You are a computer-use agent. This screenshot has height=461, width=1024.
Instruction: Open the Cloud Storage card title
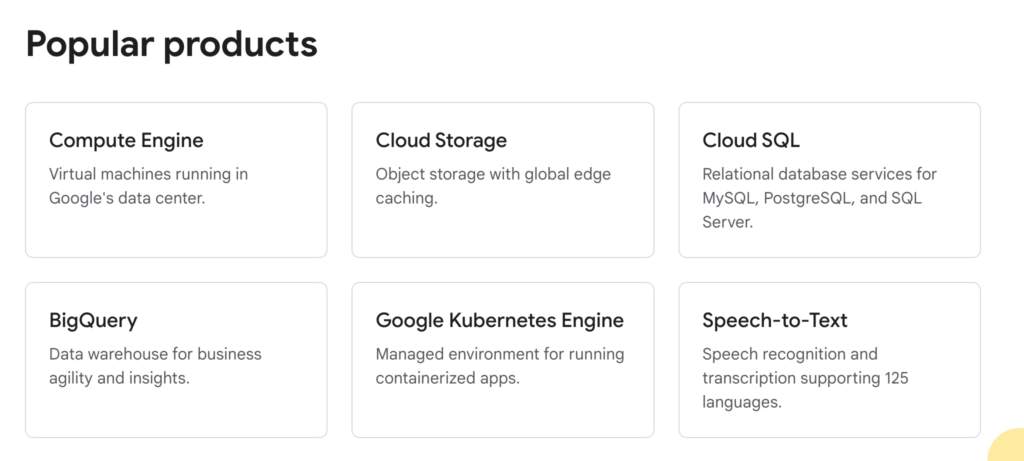[x=441, y=140]
